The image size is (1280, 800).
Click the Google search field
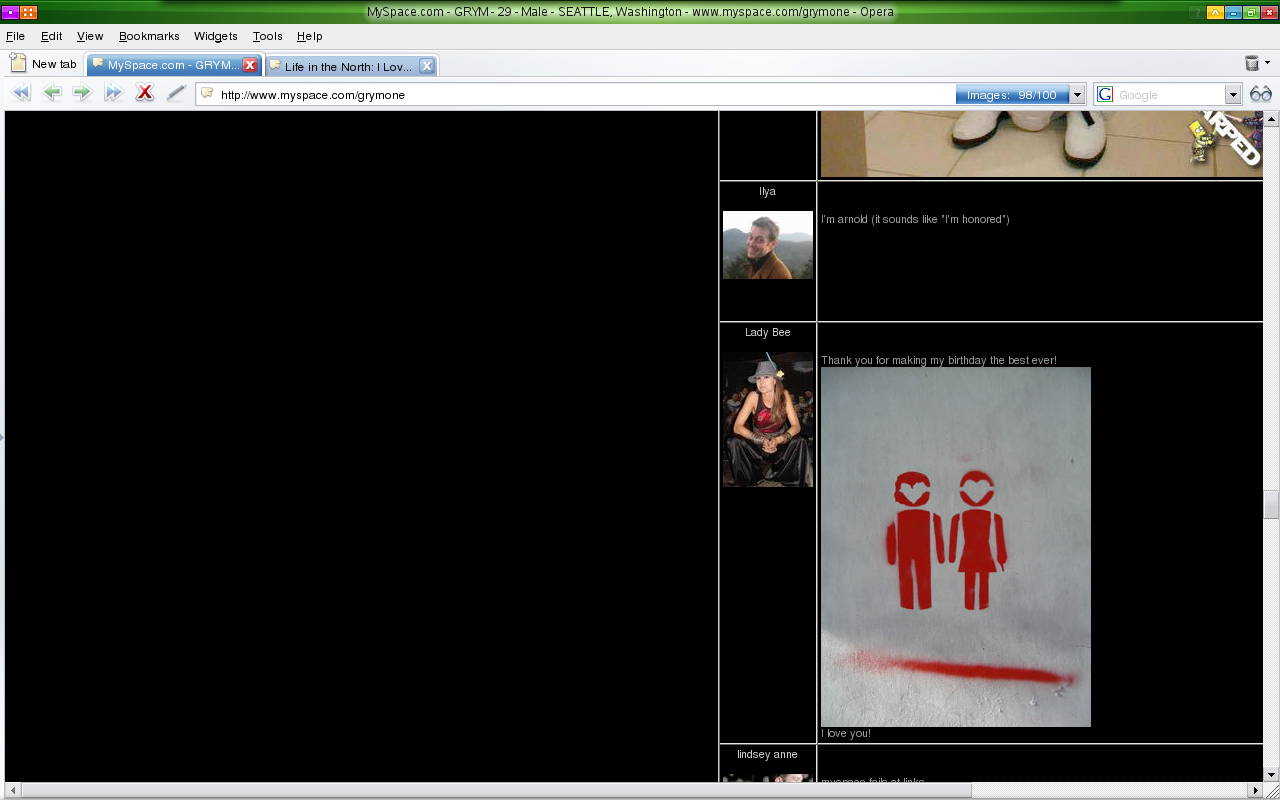pyautogui.click(x=1170, y=95)
